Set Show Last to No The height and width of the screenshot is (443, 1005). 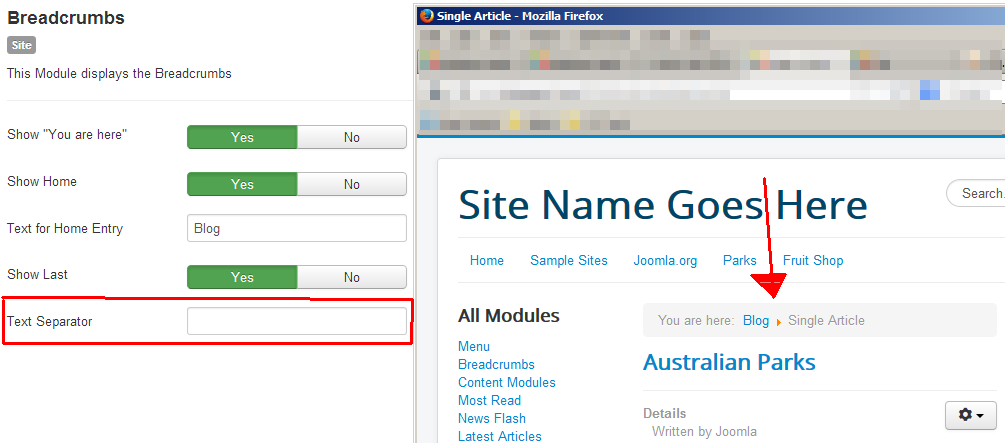pyautogui.click(x=351, y=277)
